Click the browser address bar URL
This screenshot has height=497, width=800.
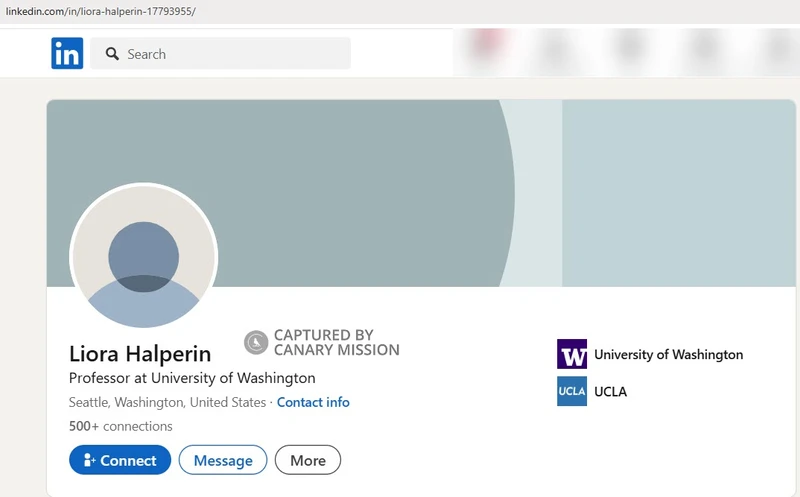pyautogui.click(x=101, y=11)
